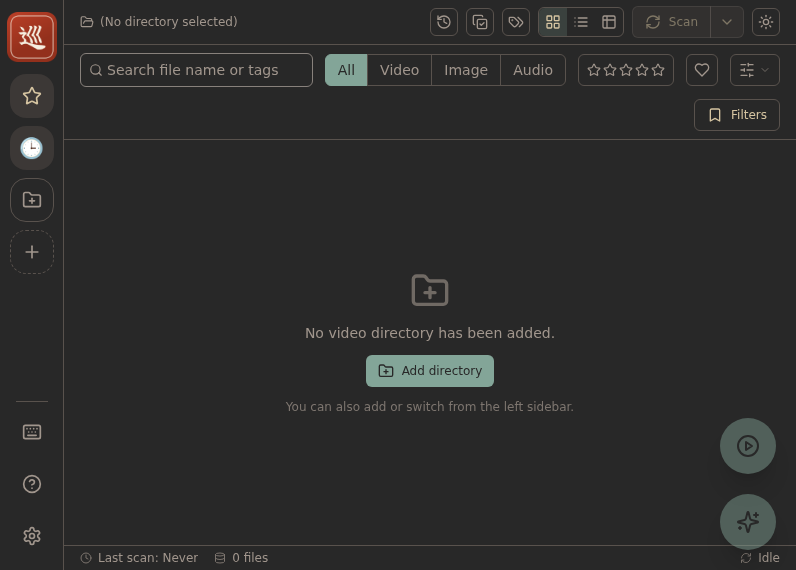Viewport: 796px width, 570px height.
Task: Open the favorites star in the sidebar
Action: 32,96
